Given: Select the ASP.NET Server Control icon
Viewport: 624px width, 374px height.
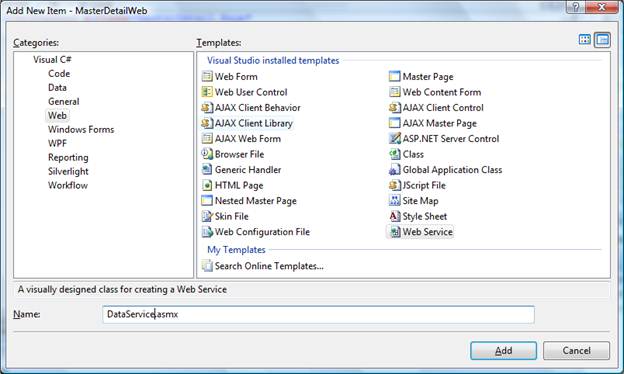Looking at the screenshot, I should point(394,139).
